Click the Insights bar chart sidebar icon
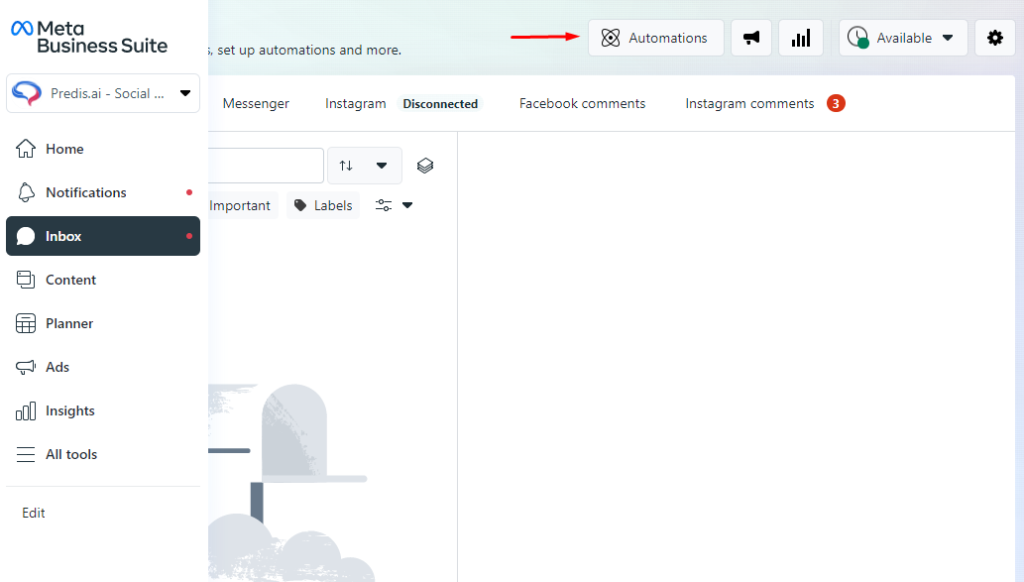The width and height of the screenshot is (1024, 582). click(25, 411)
